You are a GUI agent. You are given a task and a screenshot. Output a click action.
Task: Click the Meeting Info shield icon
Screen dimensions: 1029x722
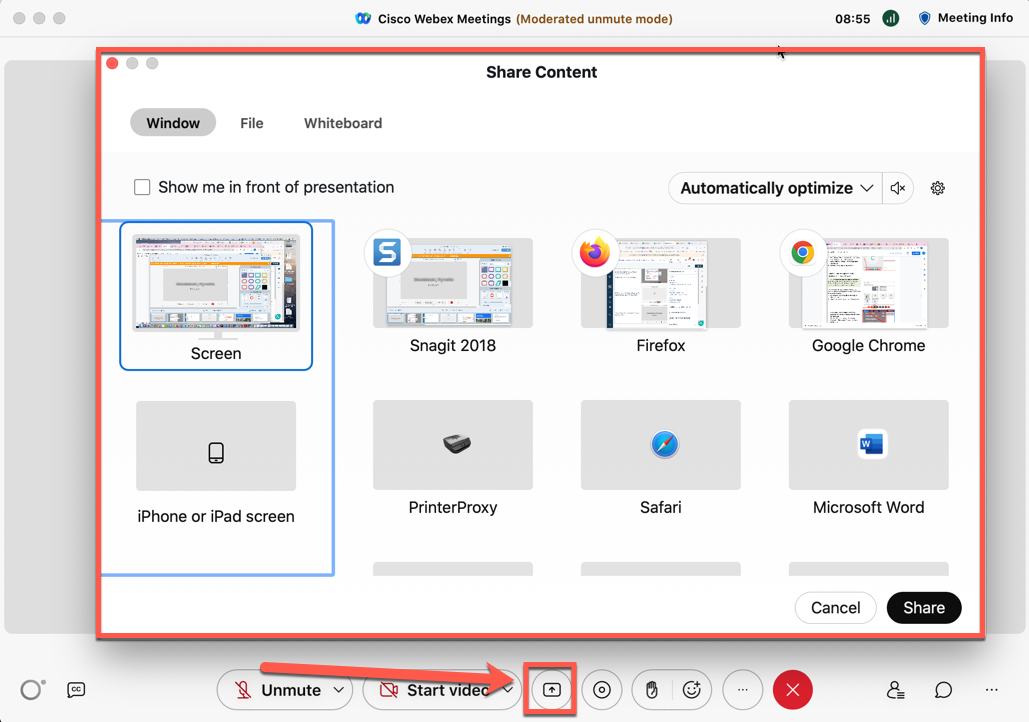click(x=924, y=18)
